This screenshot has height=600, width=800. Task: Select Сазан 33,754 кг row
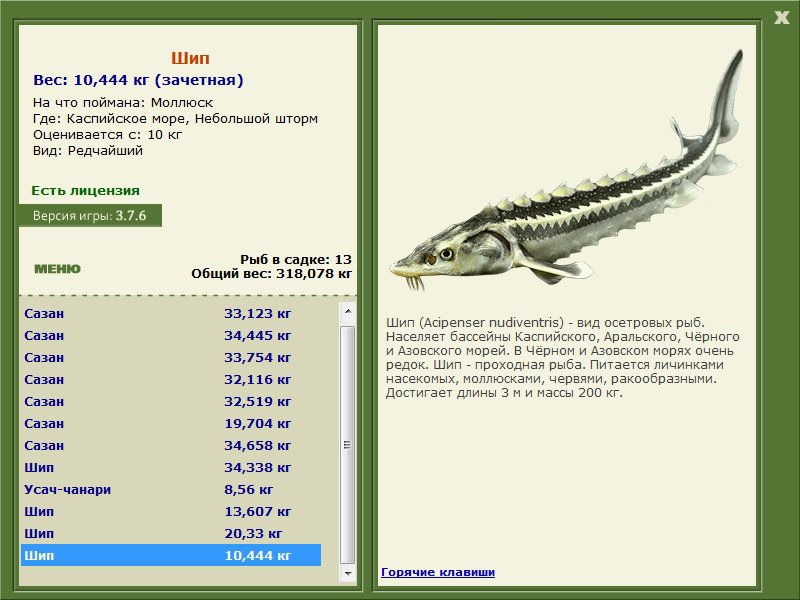coord(171,357)
